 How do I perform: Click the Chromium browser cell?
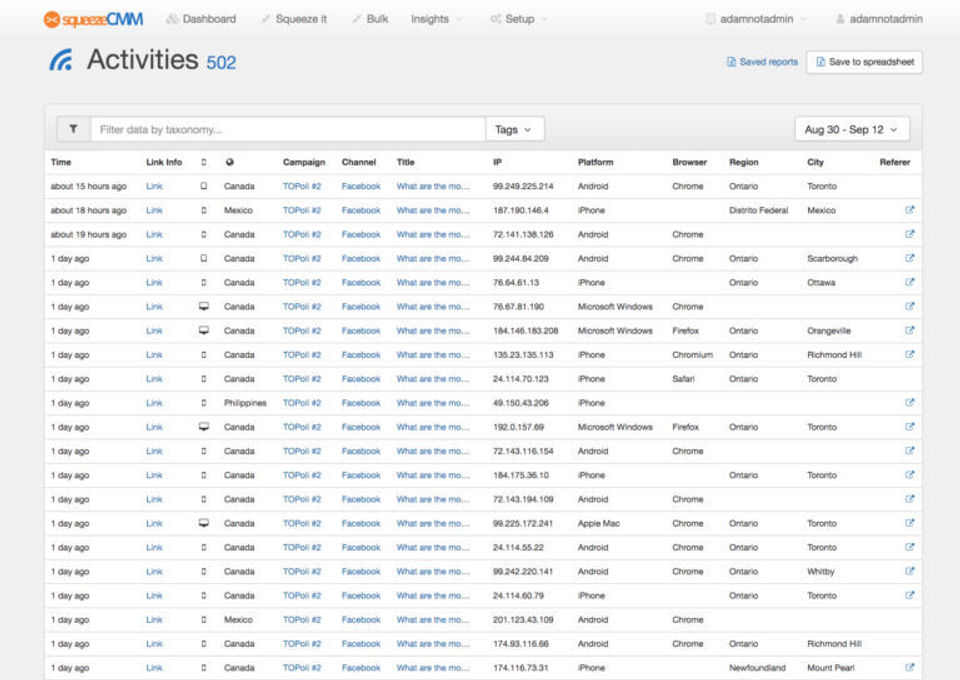(692, 354)
